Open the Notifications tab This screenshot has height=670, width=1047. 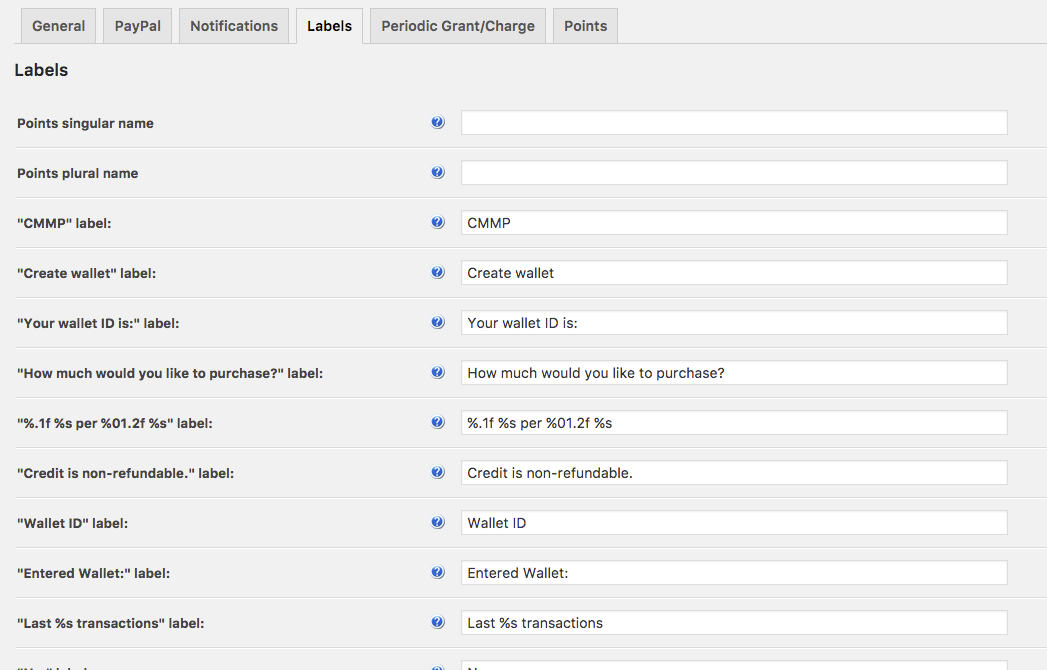coord(234,26)
